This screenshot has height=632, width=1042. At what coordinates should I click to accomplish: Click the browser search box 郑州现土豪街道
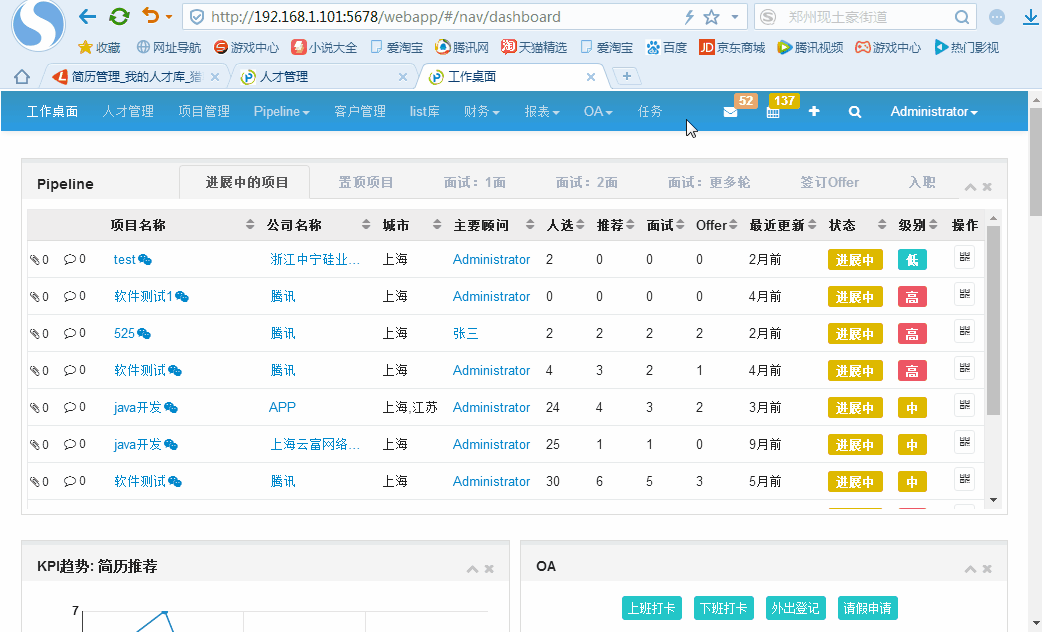coord(864,17)
